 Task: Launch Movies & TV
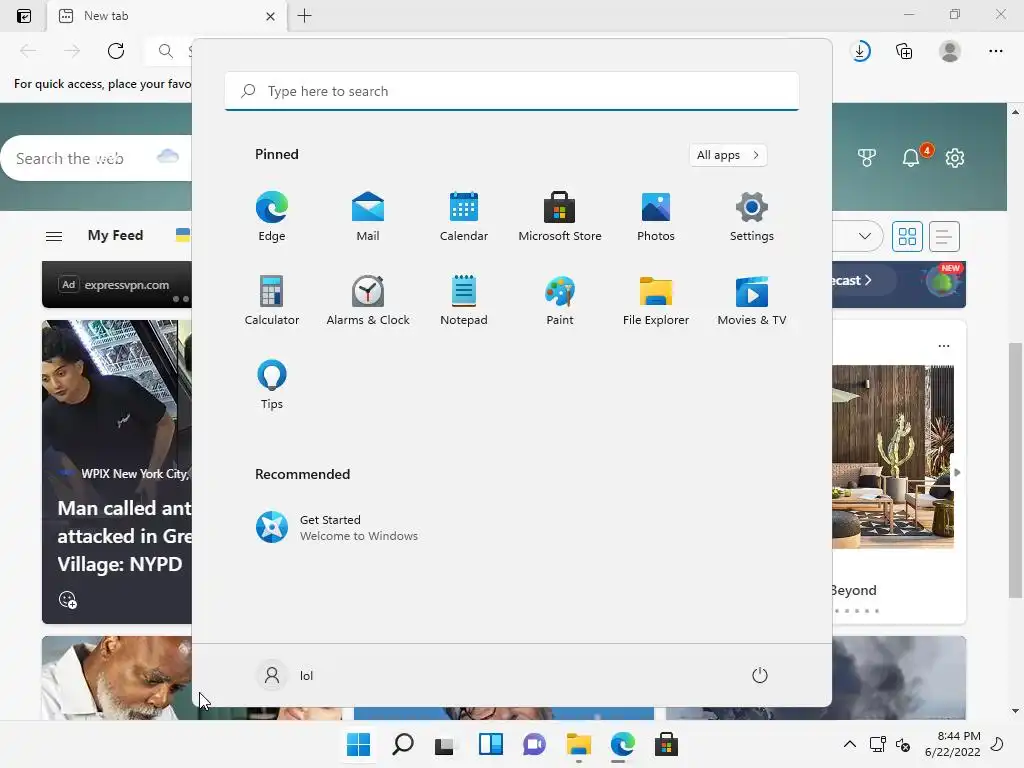pyautogui.click(x=752, y=300)
